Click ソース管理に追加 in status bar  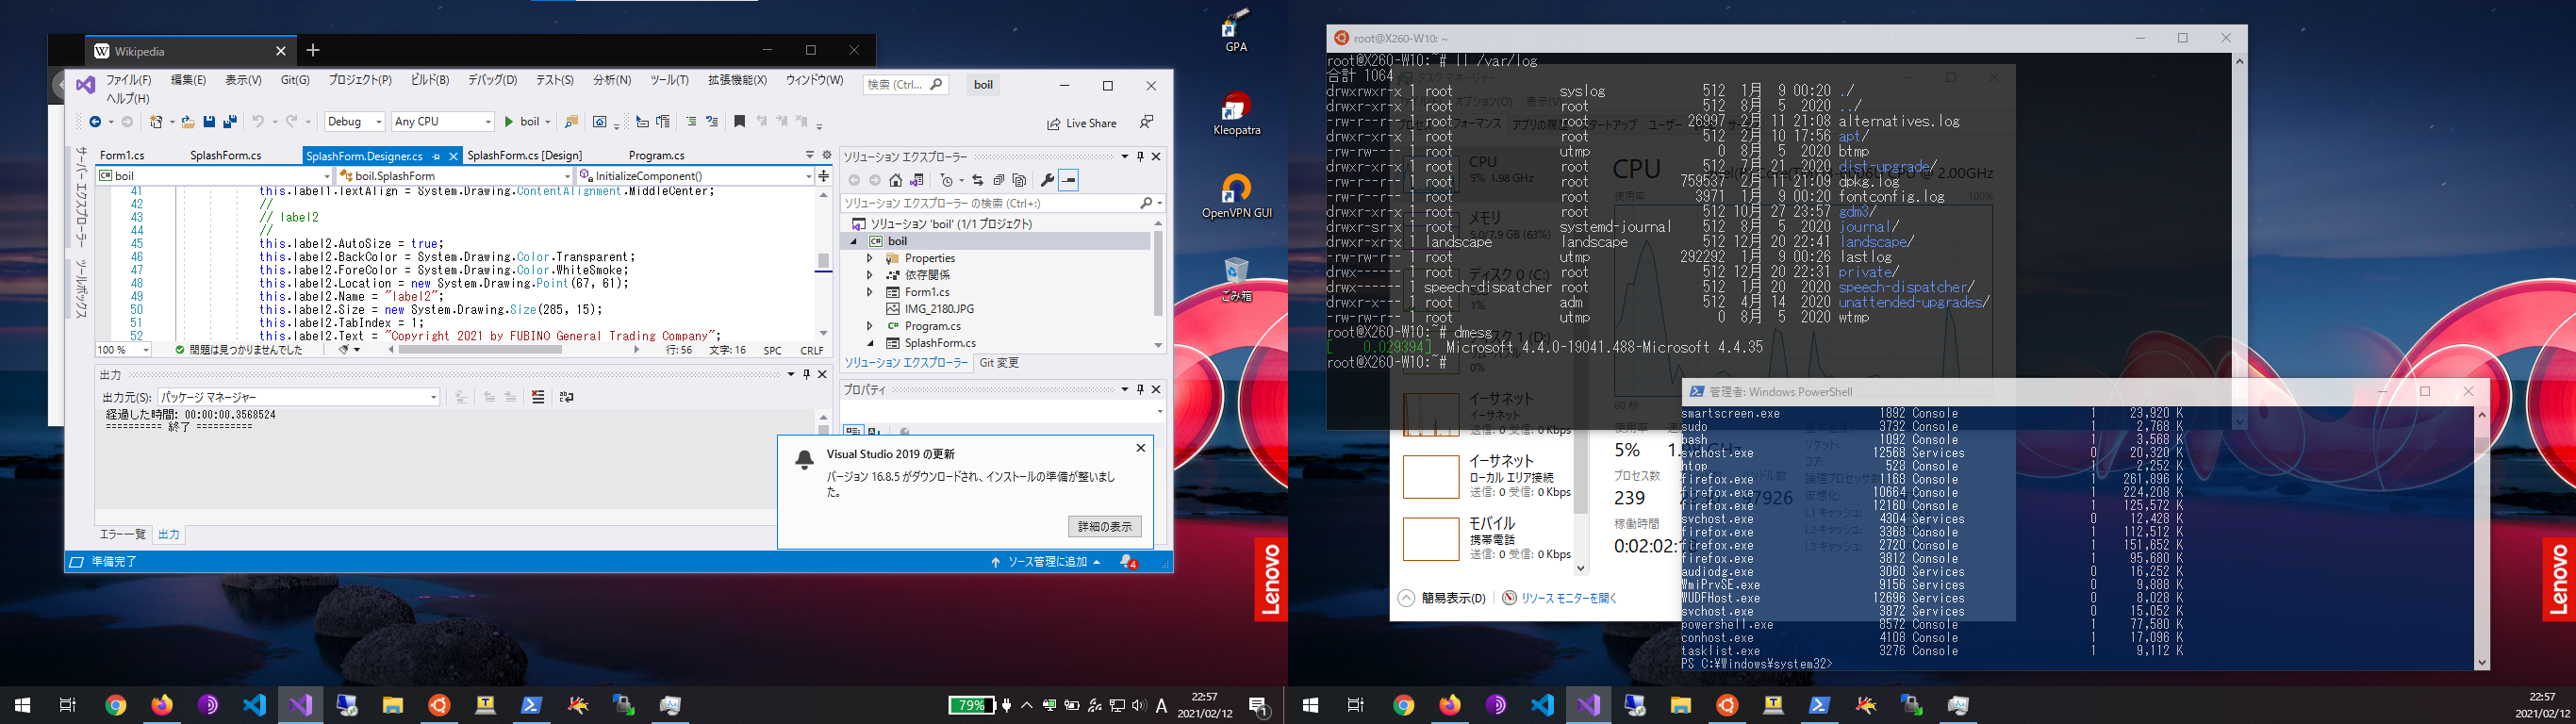[1046, 562]
